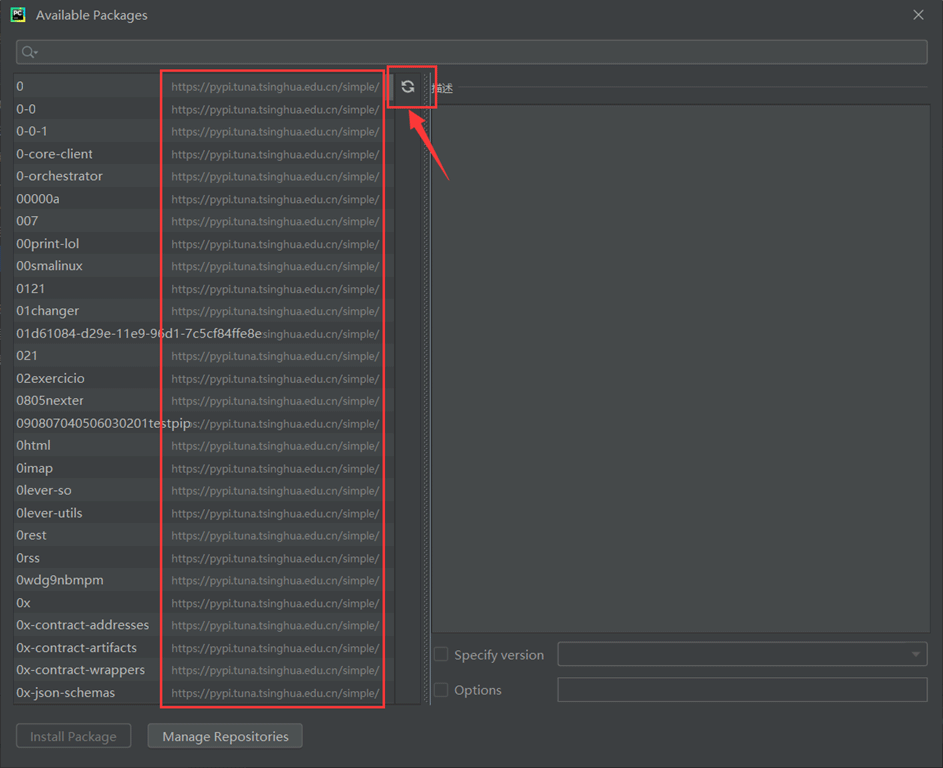Select the 0-orchestrator package

[x=60, y=176]
